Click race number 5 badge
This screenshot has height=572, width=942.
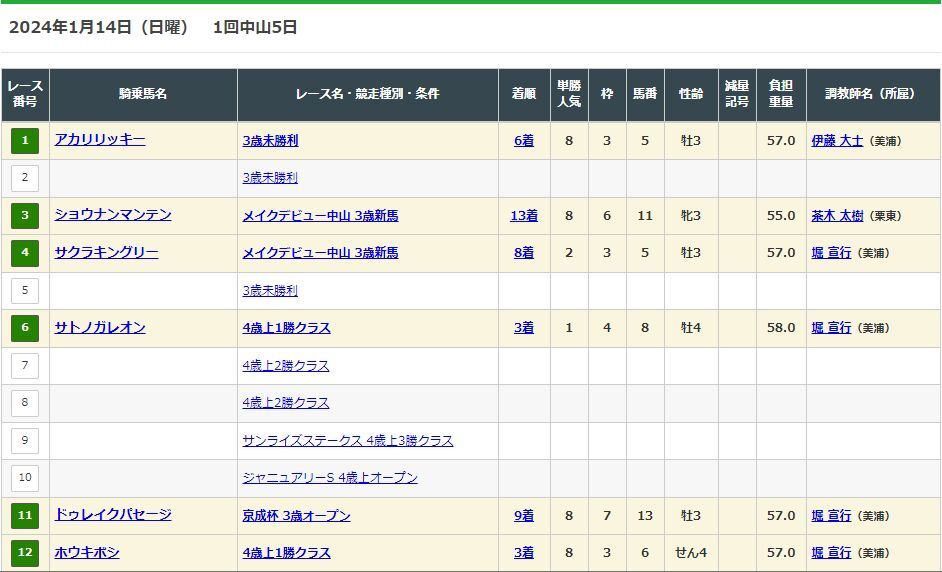(25, 290)
